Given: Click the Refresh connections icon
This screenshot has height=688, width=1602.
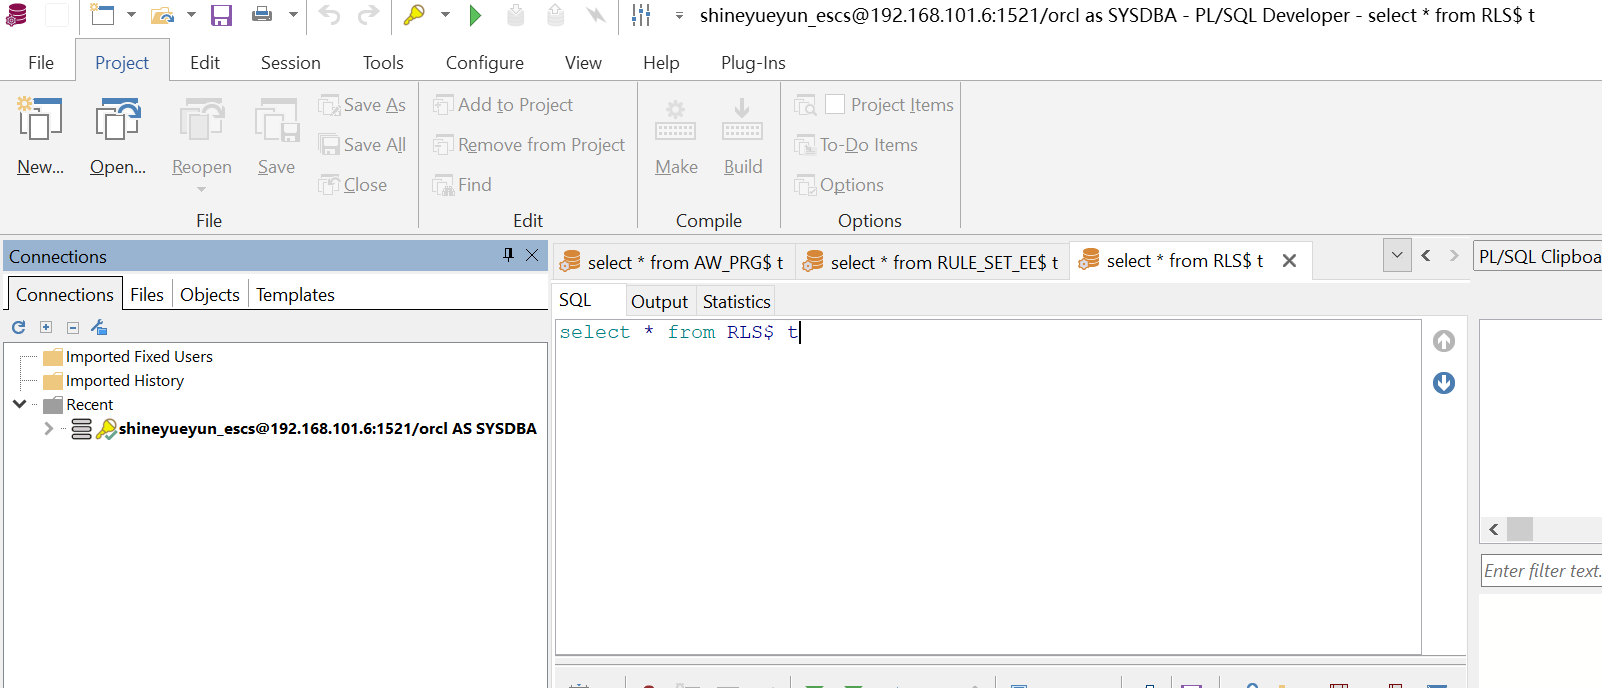Looking at the screenshot, I should (18, 327).
